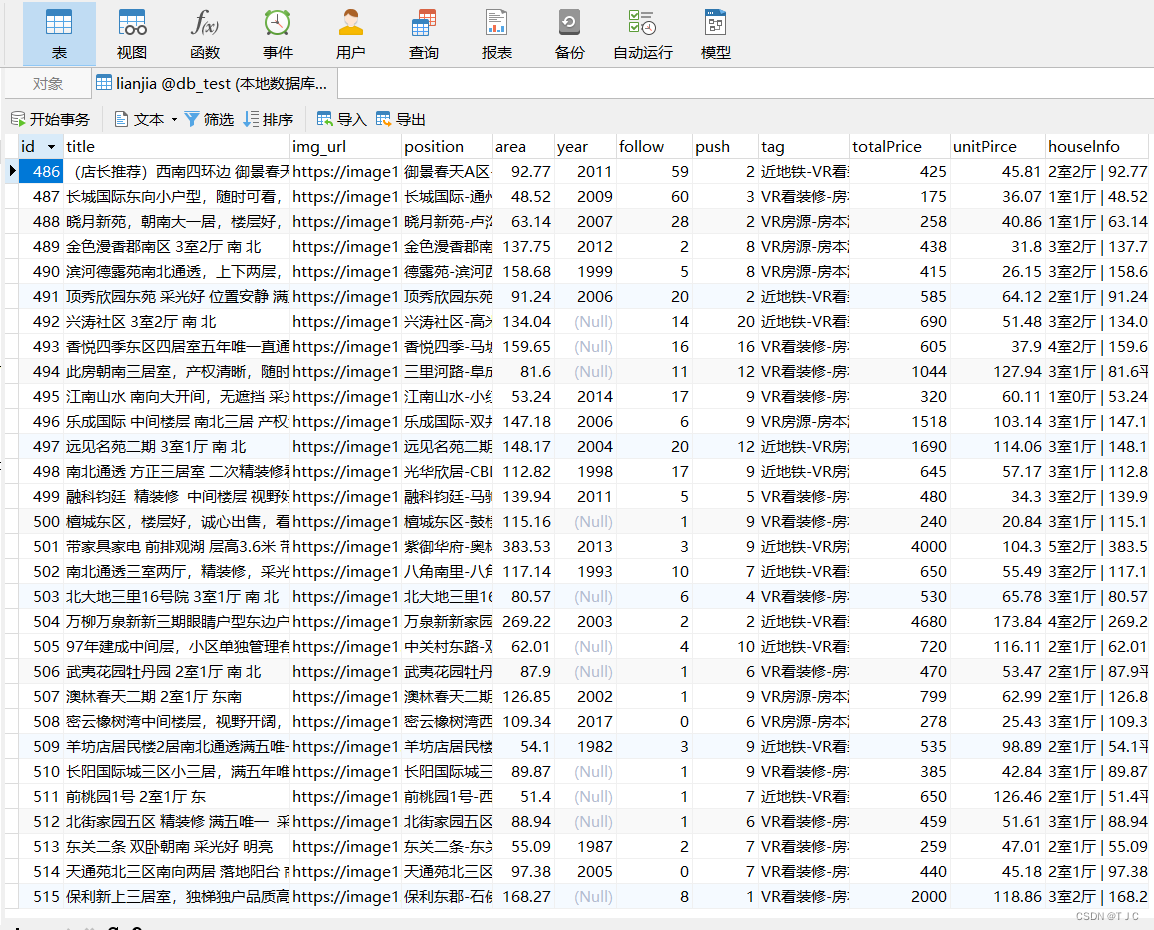Select year cell 1982

point(585,747)
